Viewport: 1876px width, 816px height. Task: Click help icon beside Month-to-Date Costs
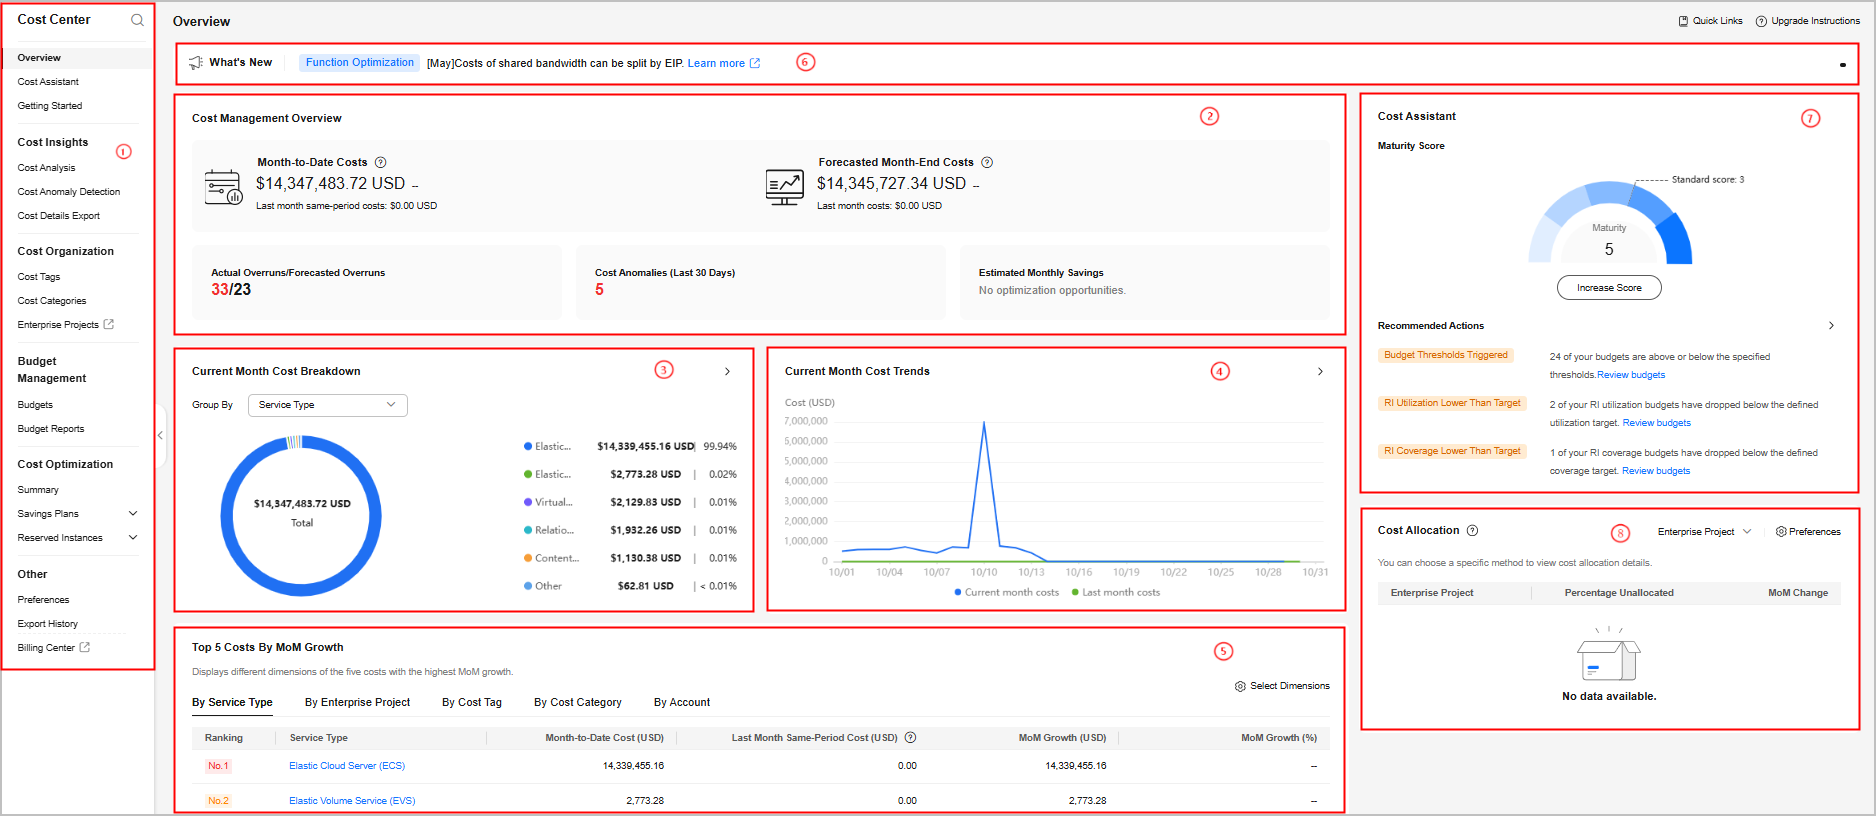380,162
